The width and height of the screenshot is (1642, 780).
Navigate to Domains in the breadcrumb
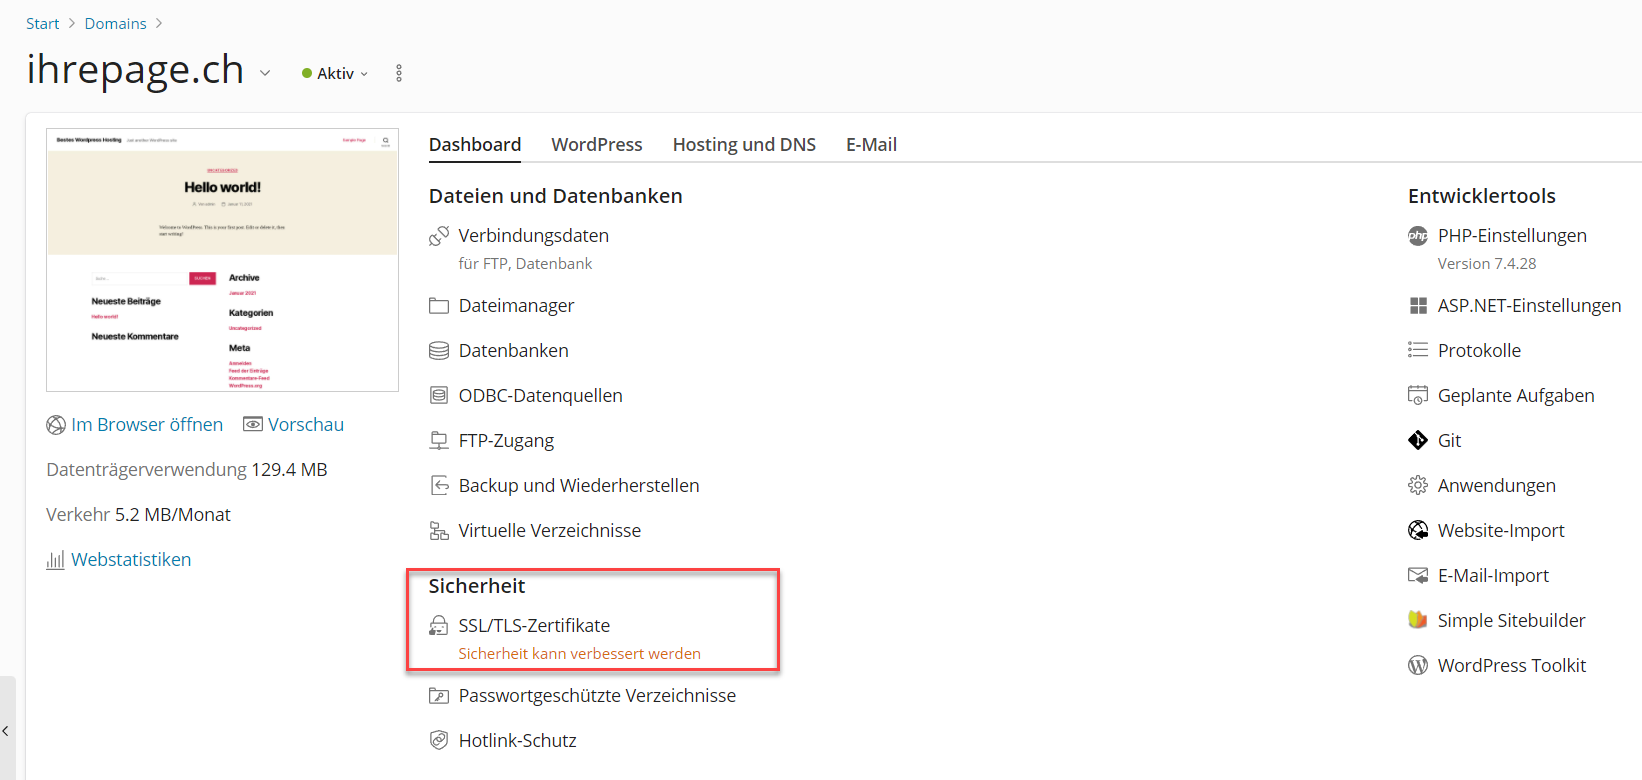click(115, 23)
